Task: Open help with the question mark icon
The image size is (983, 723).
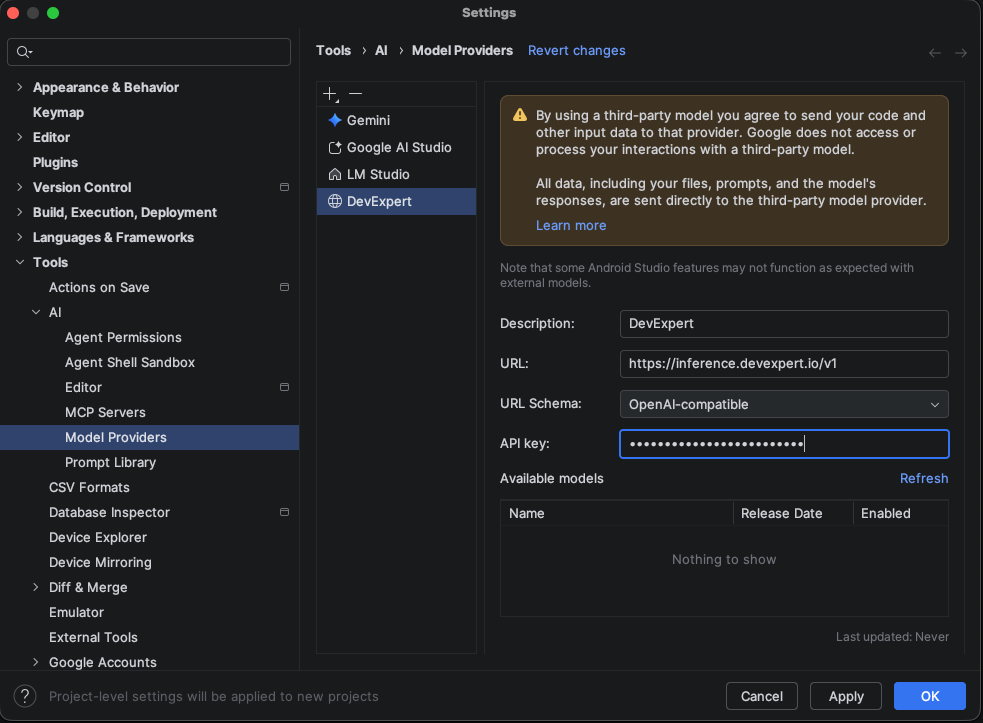Action: point(25,696)
